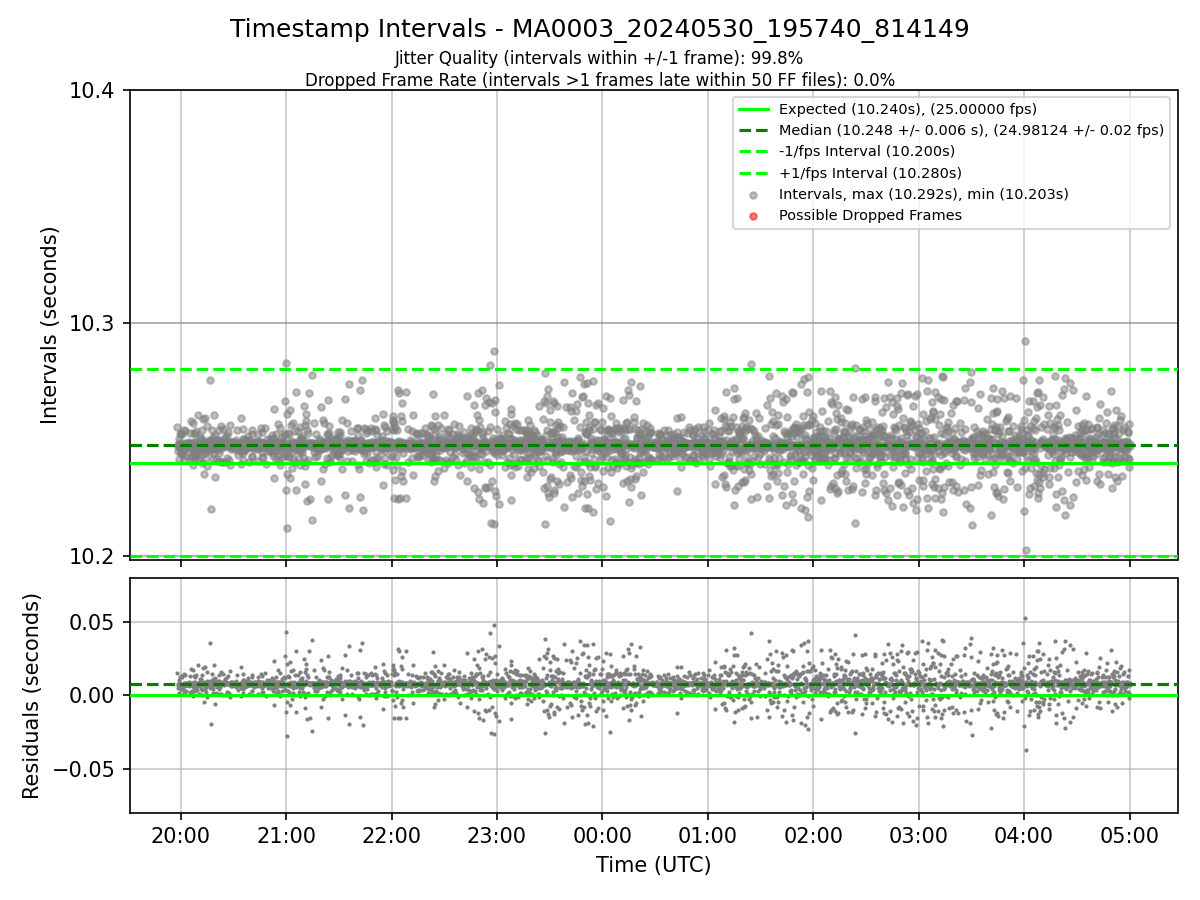Click the 03:00 time tick label
This screenshot has width=1200, height=900.
(919, 834)
